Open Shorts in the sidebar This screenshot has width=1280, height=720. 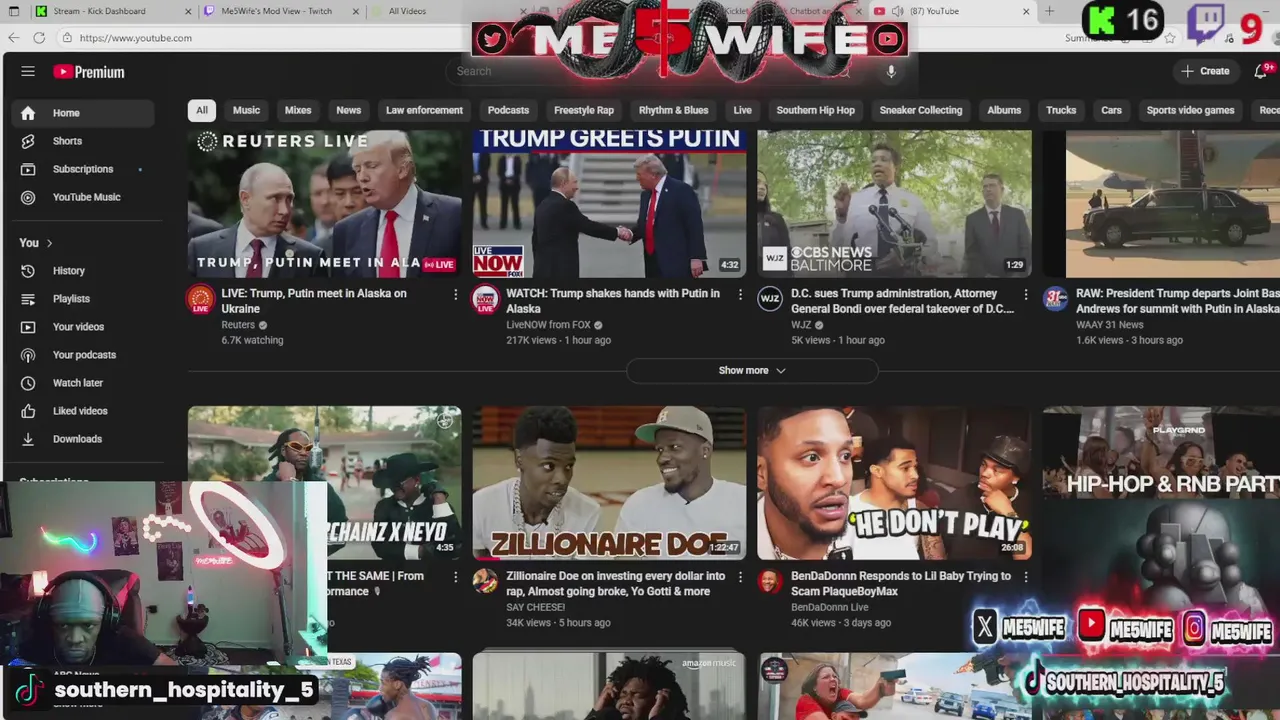(84, 141)
